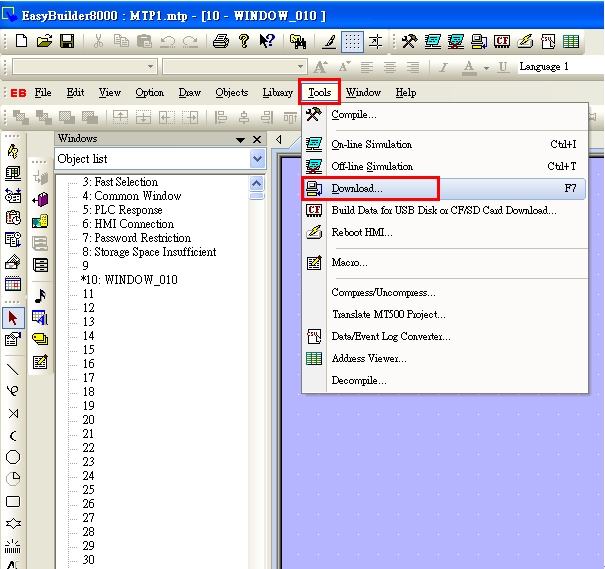Open the Objects menu
The image size is (605, 569).
pyautogui.click(x=232, y=93)
